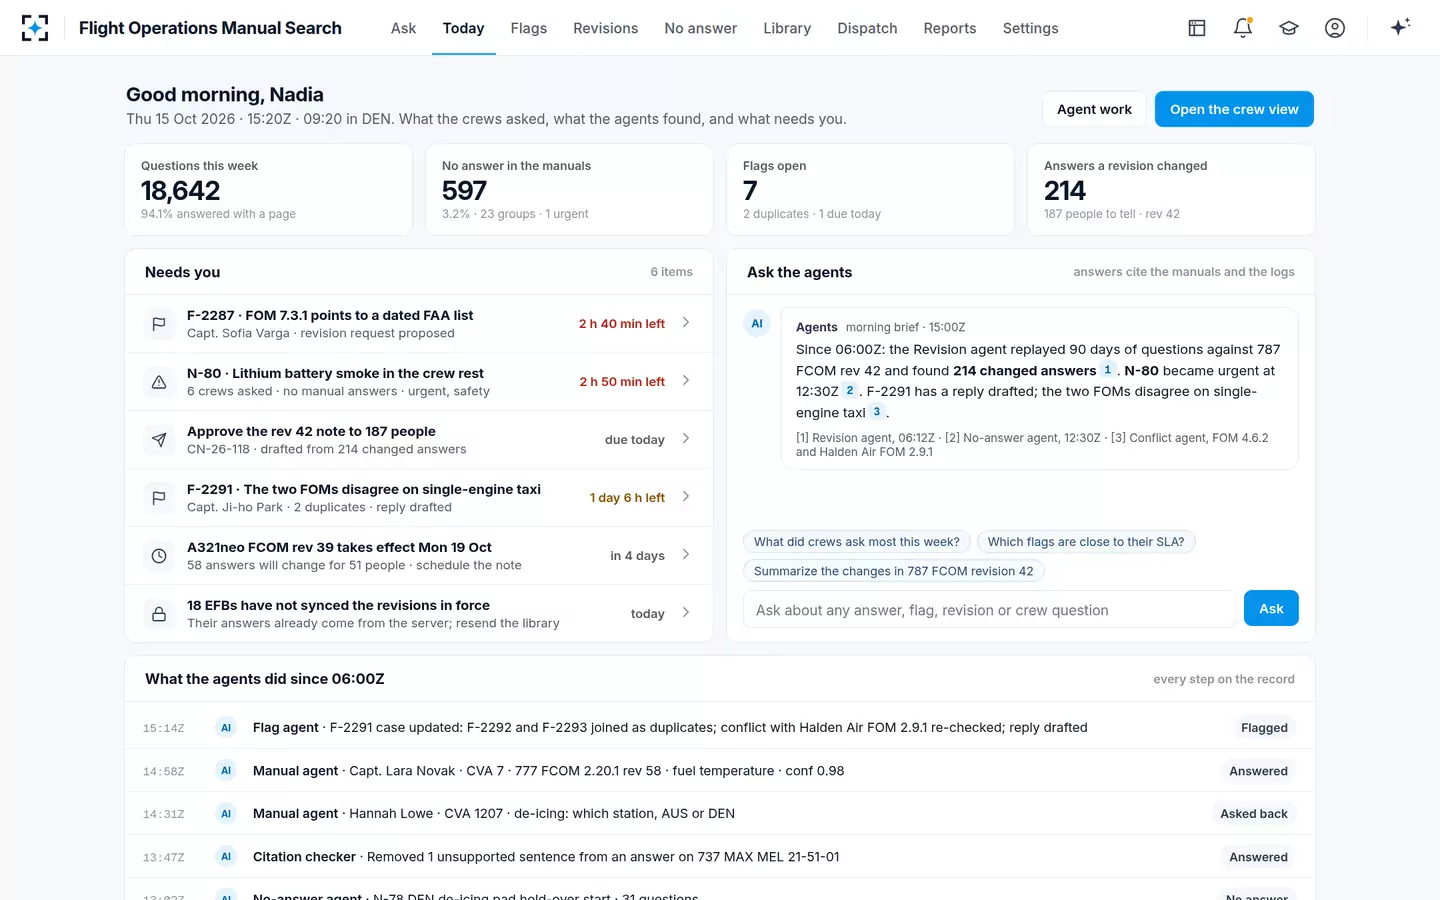Open the Settings tab
This screenshot has width=1440, height=900.
click(1030, 28)
